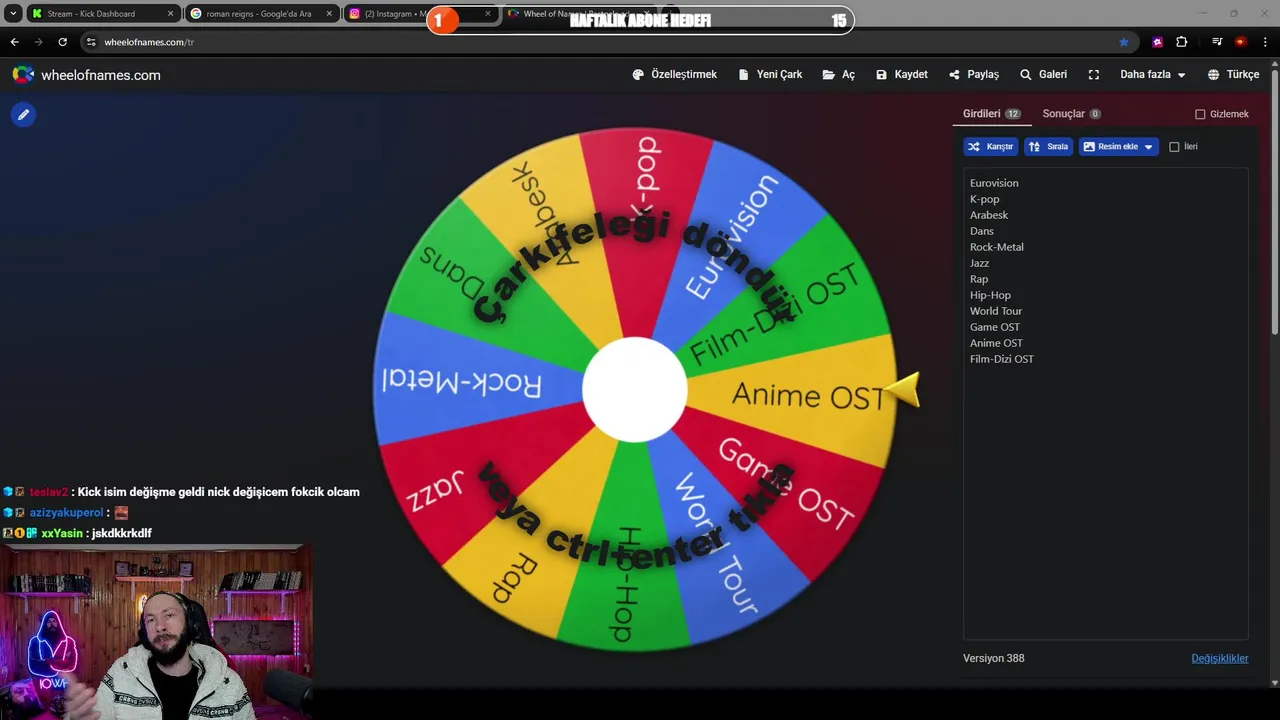Screen dimensions: 1280x720
Task: Click the address bar URL
Action: (x=149, y=42)
